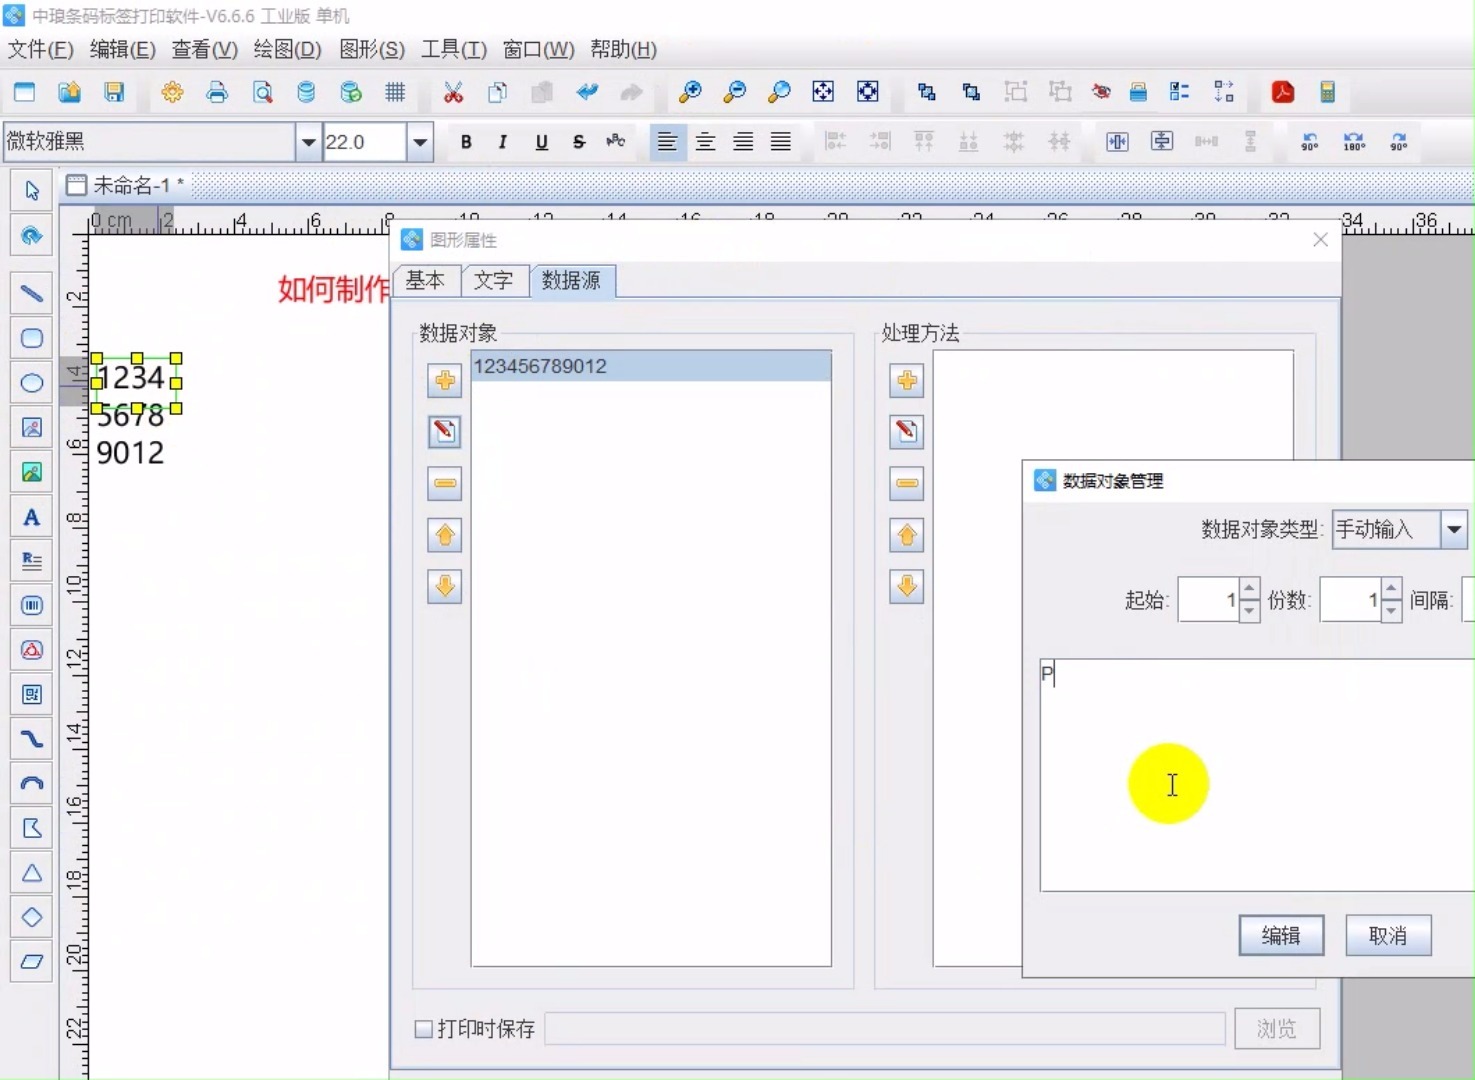Toggle Strikethrough text formatting
This screenshot has height=1080, width=1475.
[578, 142]
